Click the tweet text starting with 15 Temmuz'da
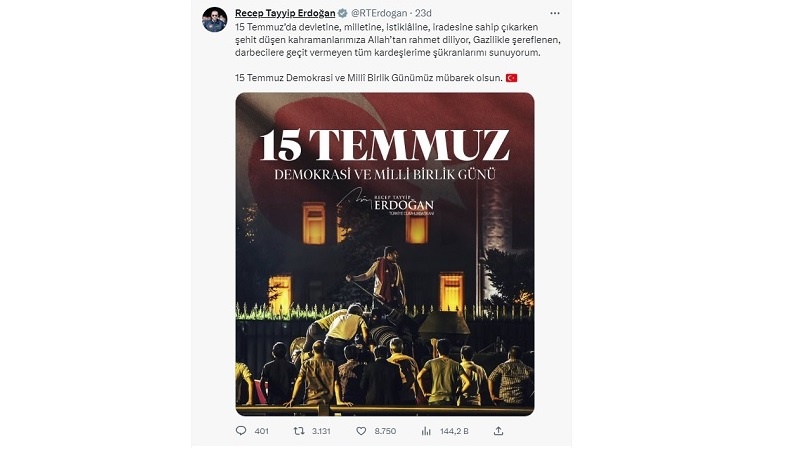This screenshot has width=800, height=450. point(397,40)
